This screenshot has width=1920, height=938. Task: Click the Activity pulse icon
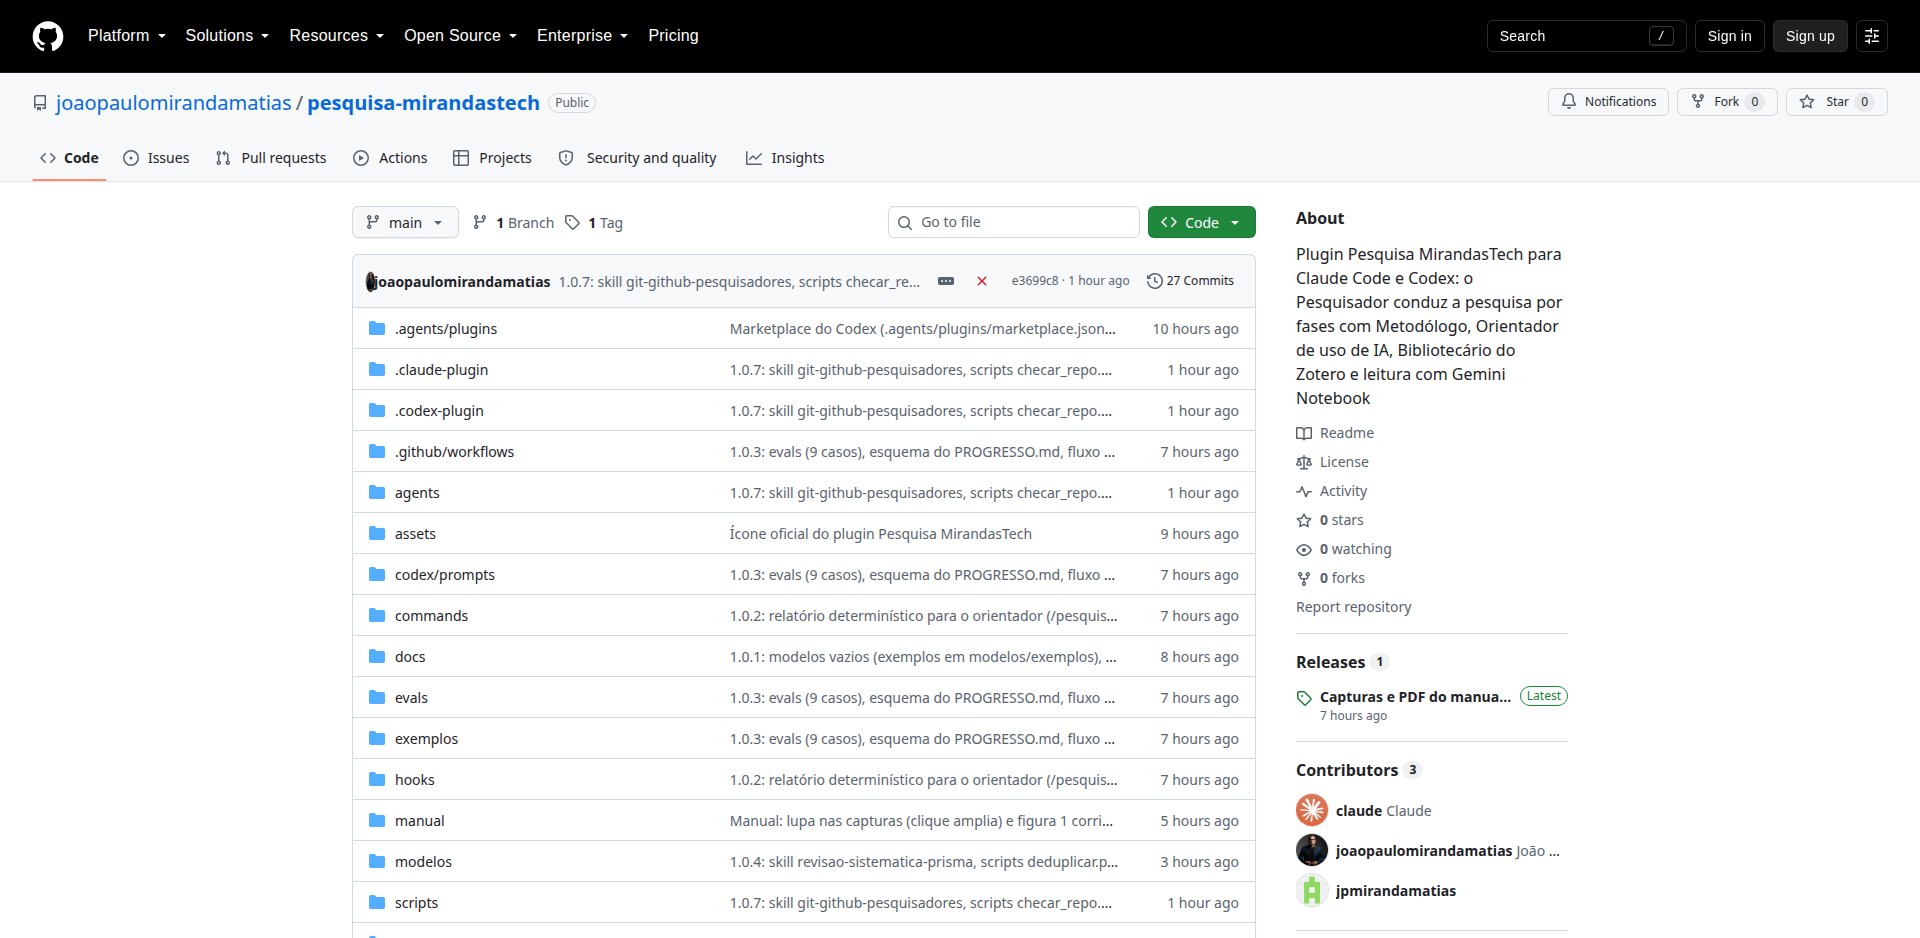(x=1304, y=491)
